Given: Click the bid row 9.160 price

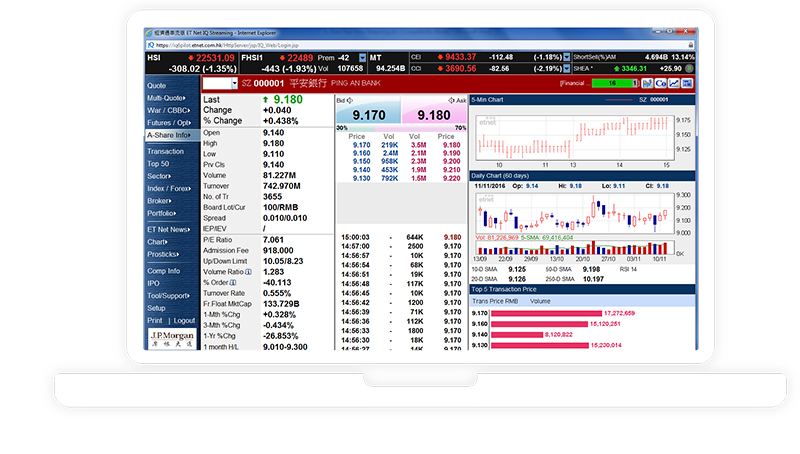Looking at the screenshot, I should tap(361, 153).
